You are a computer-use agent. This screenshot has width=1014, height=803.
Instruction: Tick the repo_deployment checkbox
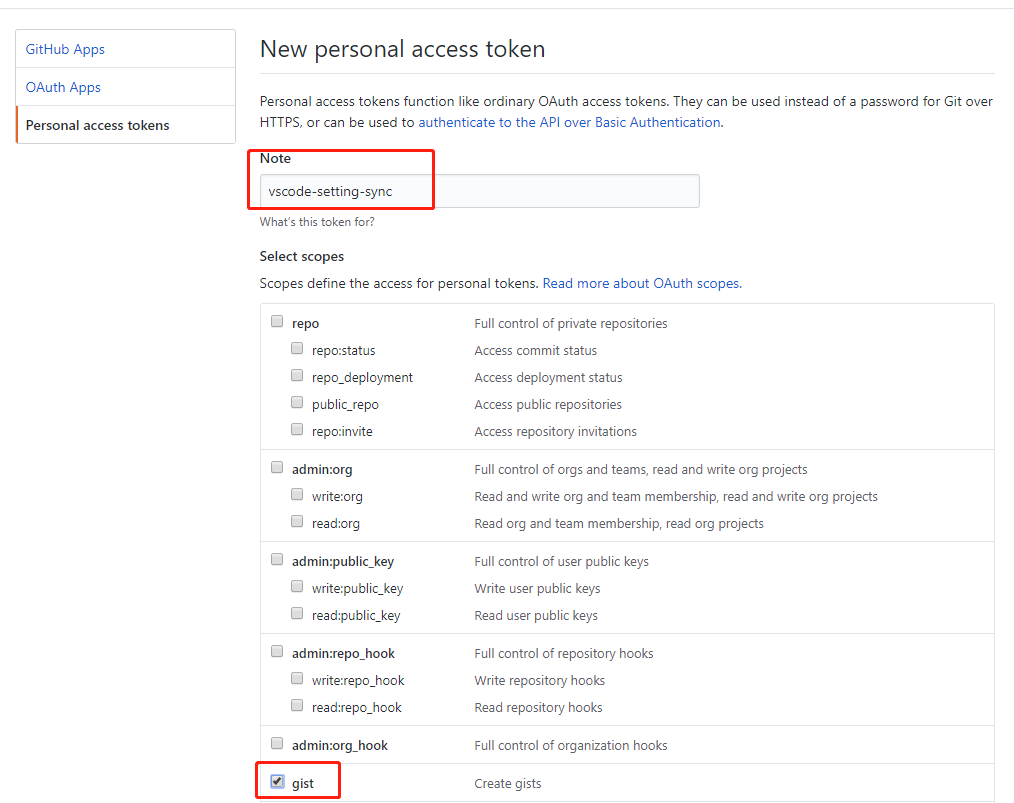click(297, 376)
